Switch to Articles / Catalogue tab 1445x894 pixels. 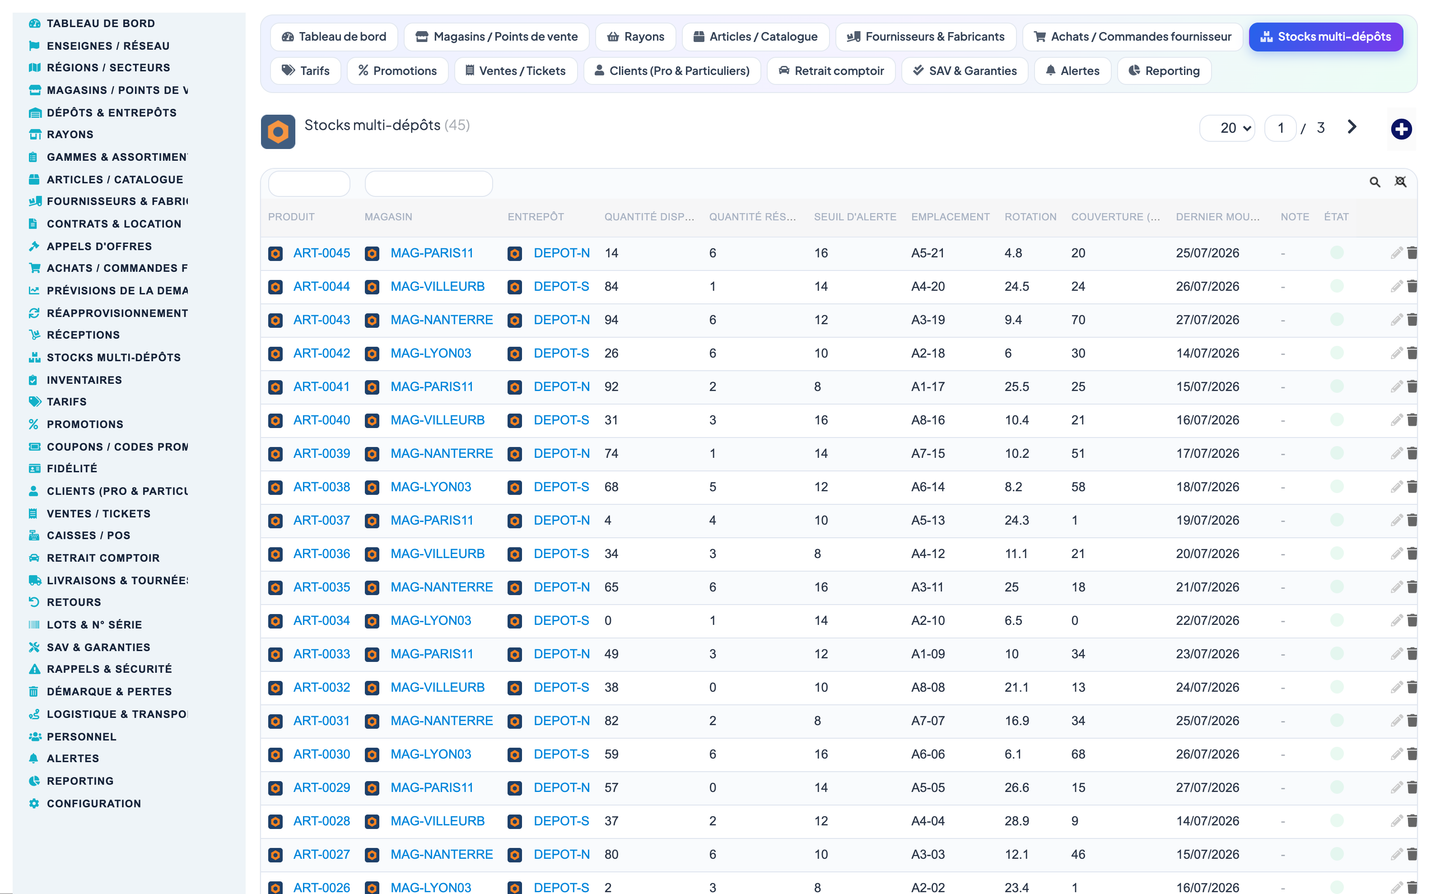pyautogui.click(x=756, y=37)
